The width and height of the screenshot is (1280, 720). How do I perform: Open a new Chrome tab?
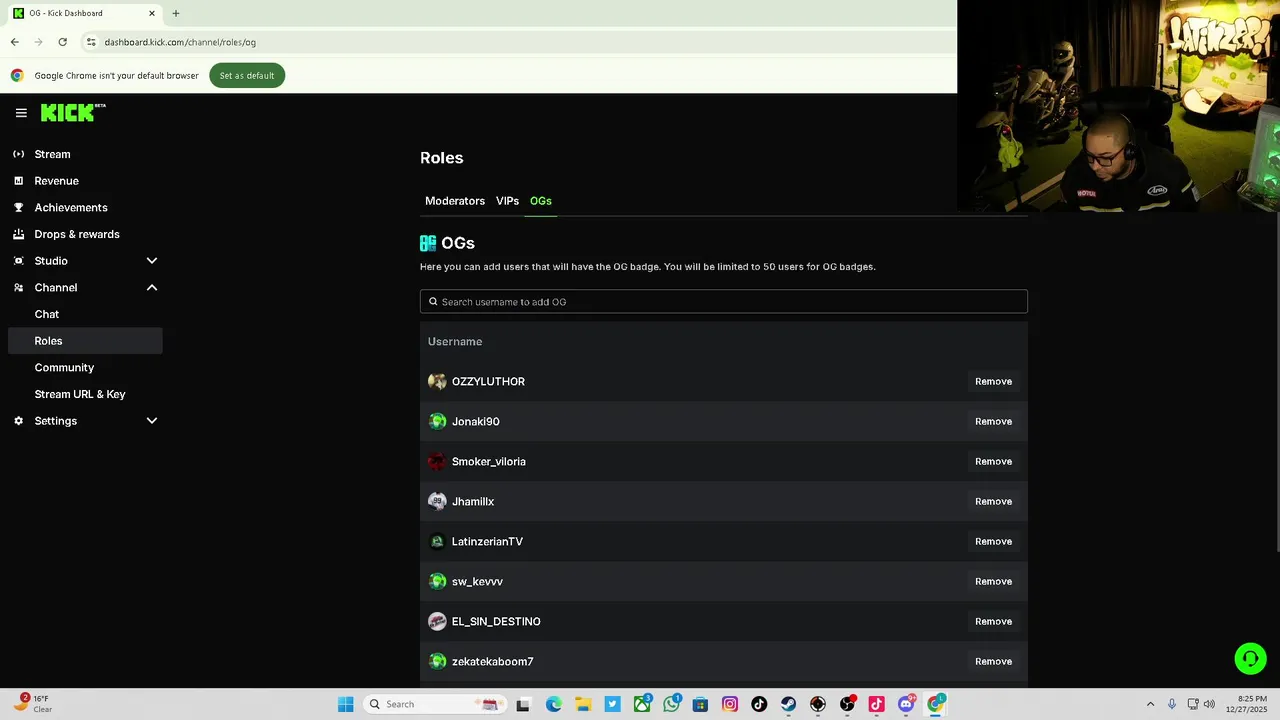tap(176, 13)
